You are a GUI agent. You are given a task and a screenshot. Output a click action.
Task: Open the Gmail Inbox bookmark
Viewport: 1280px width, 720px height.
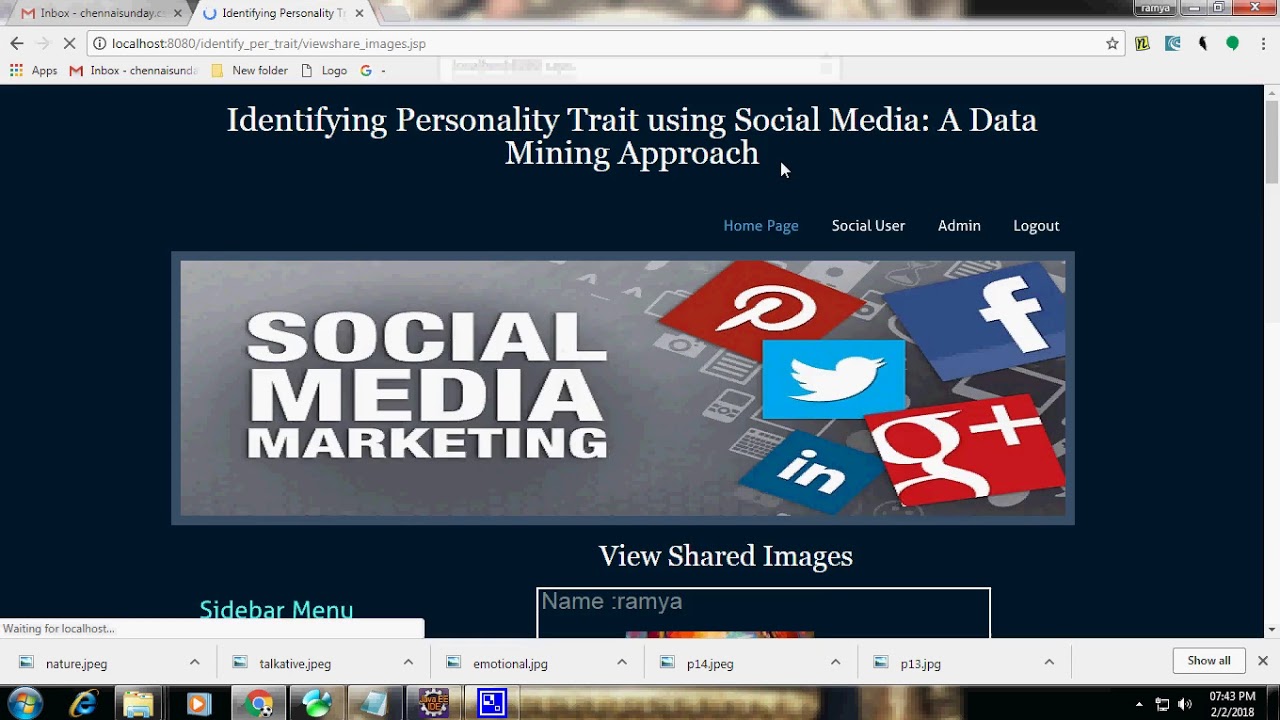[134, 71]
